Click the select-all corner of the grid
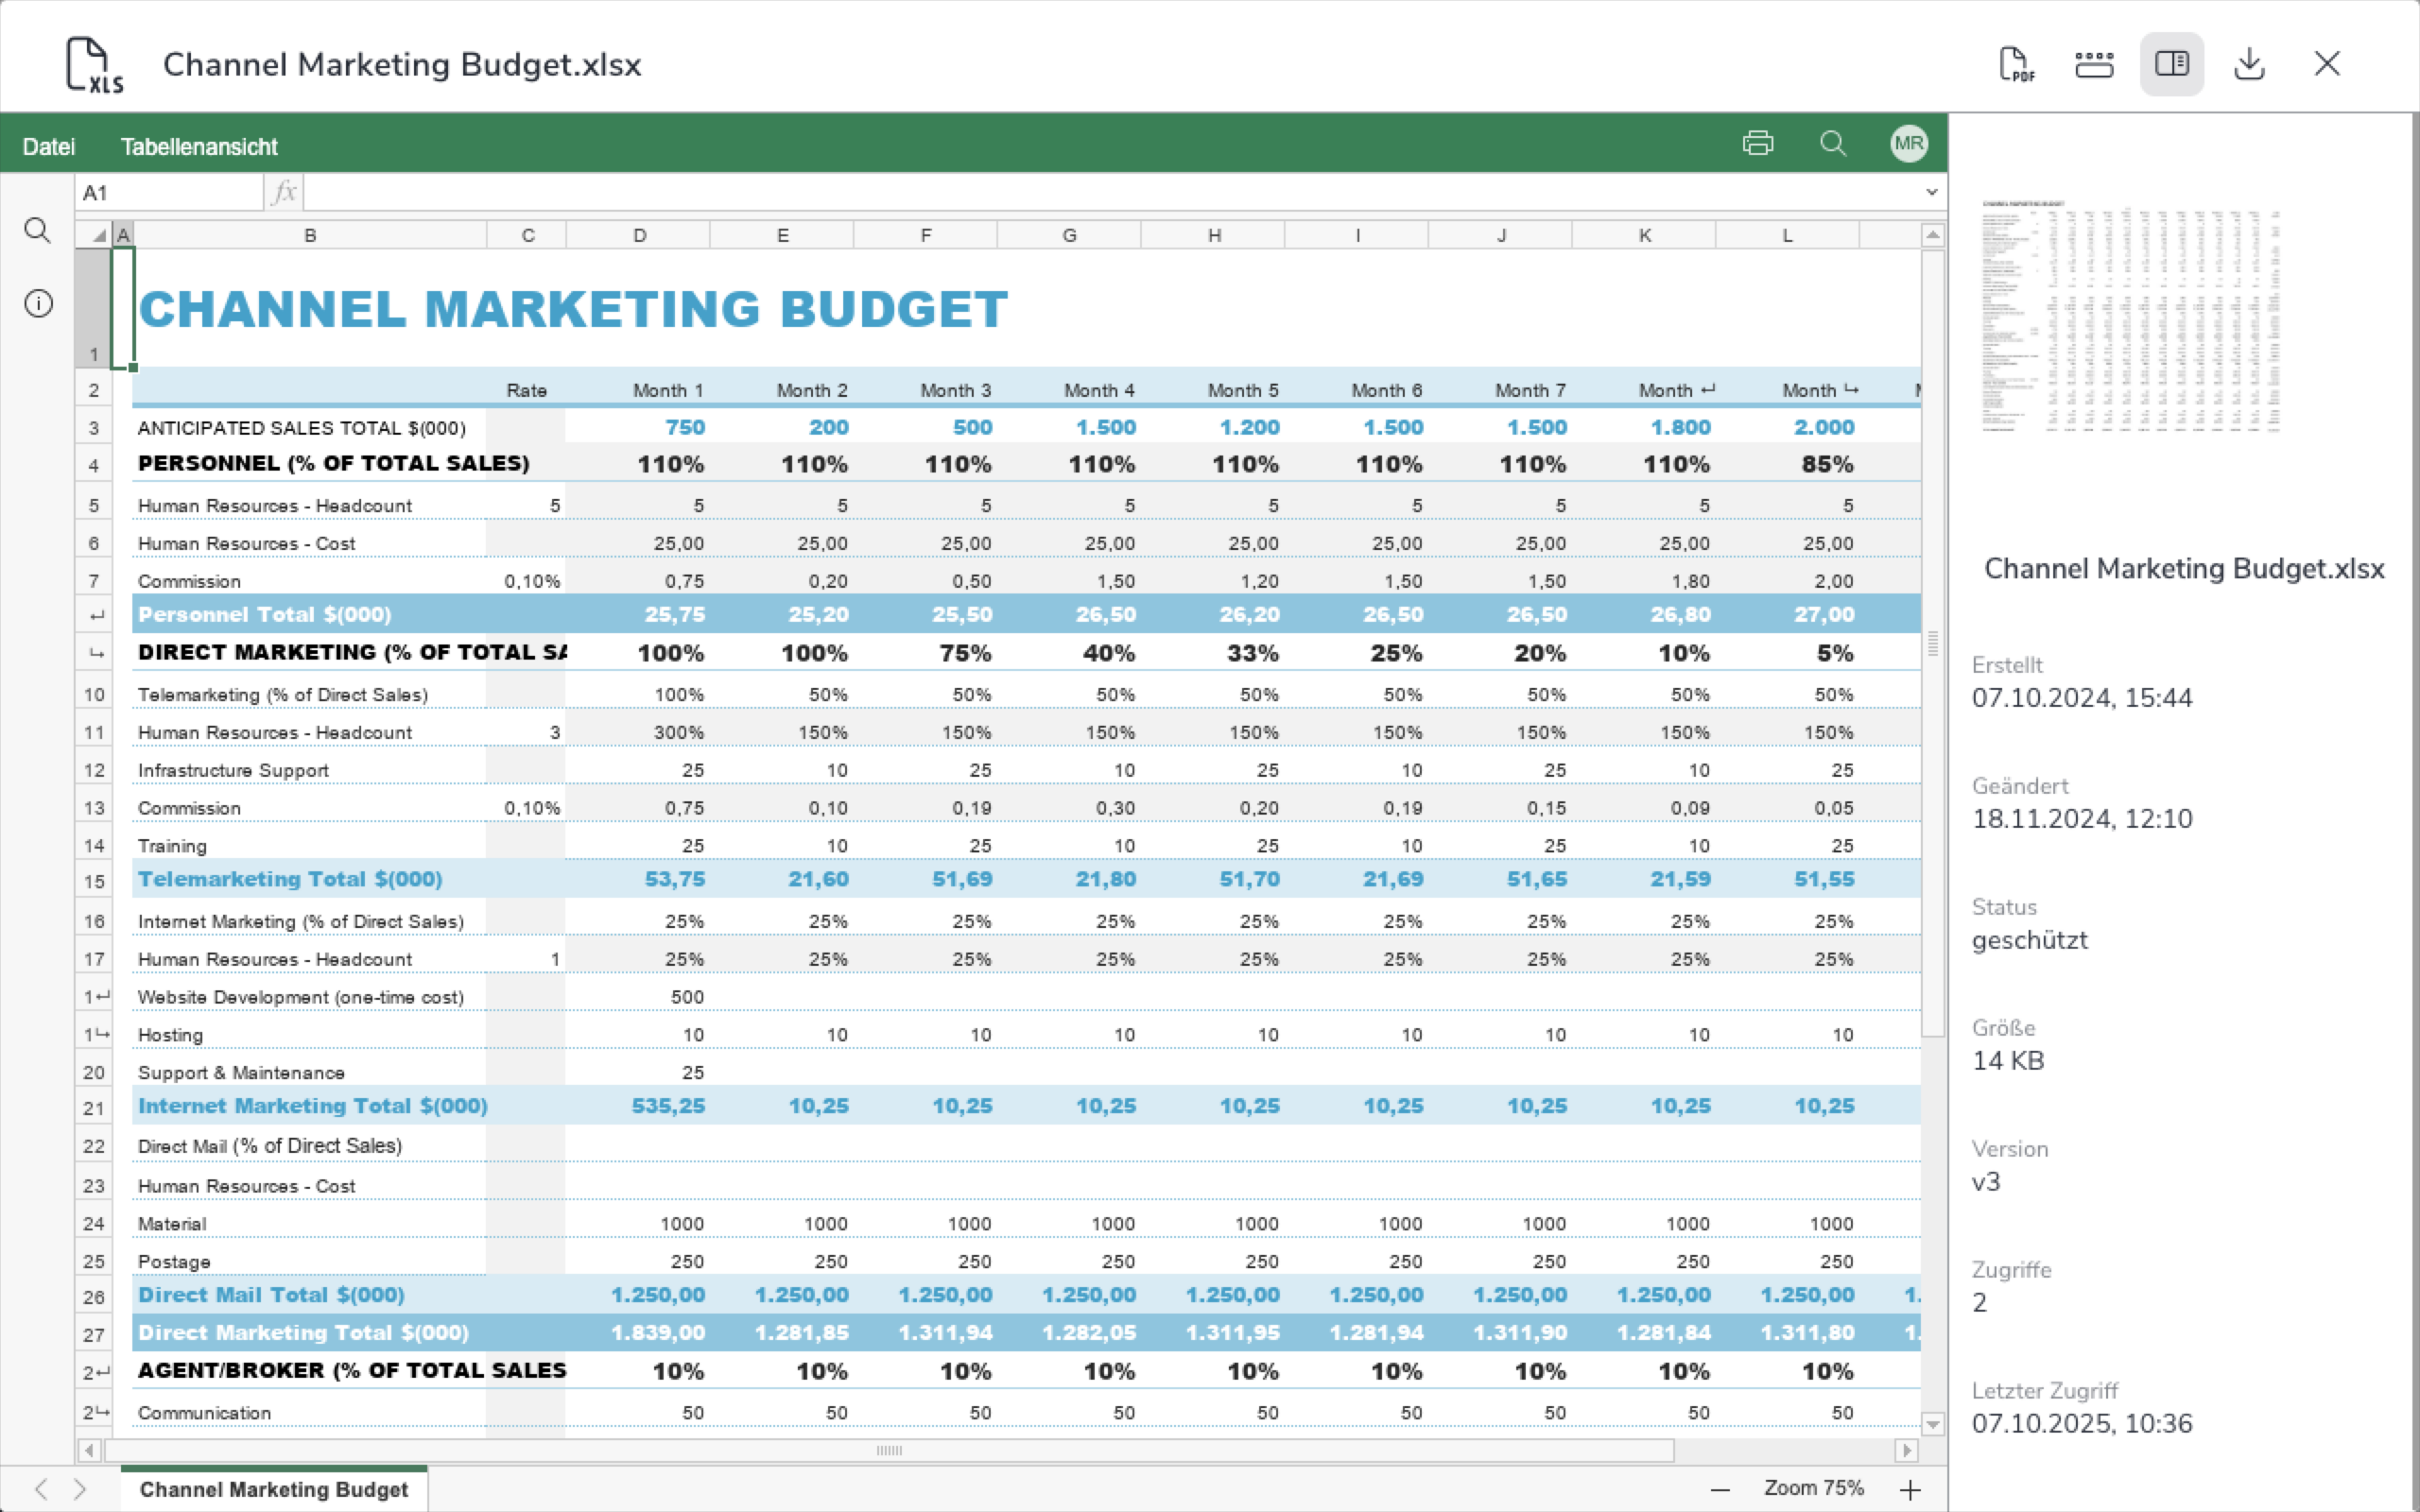This screenshot has width=2420, height=1512. click(98, 236)
